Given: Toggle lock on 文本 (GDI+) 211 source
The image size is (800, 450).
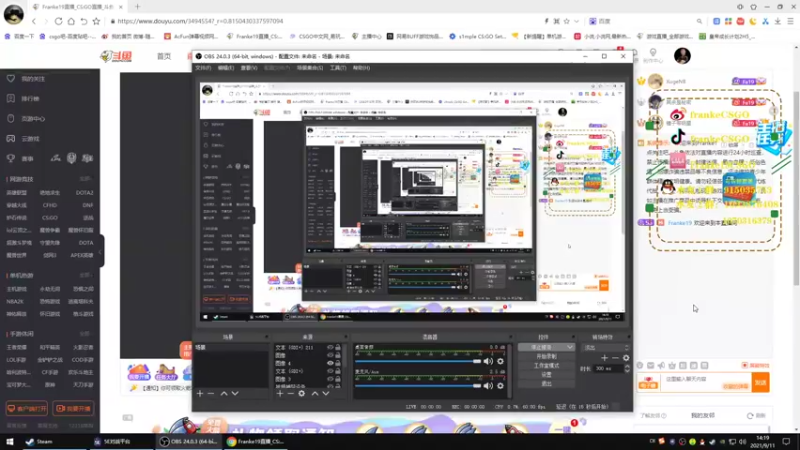Looking at the screenshot, I should click(338, 347).
